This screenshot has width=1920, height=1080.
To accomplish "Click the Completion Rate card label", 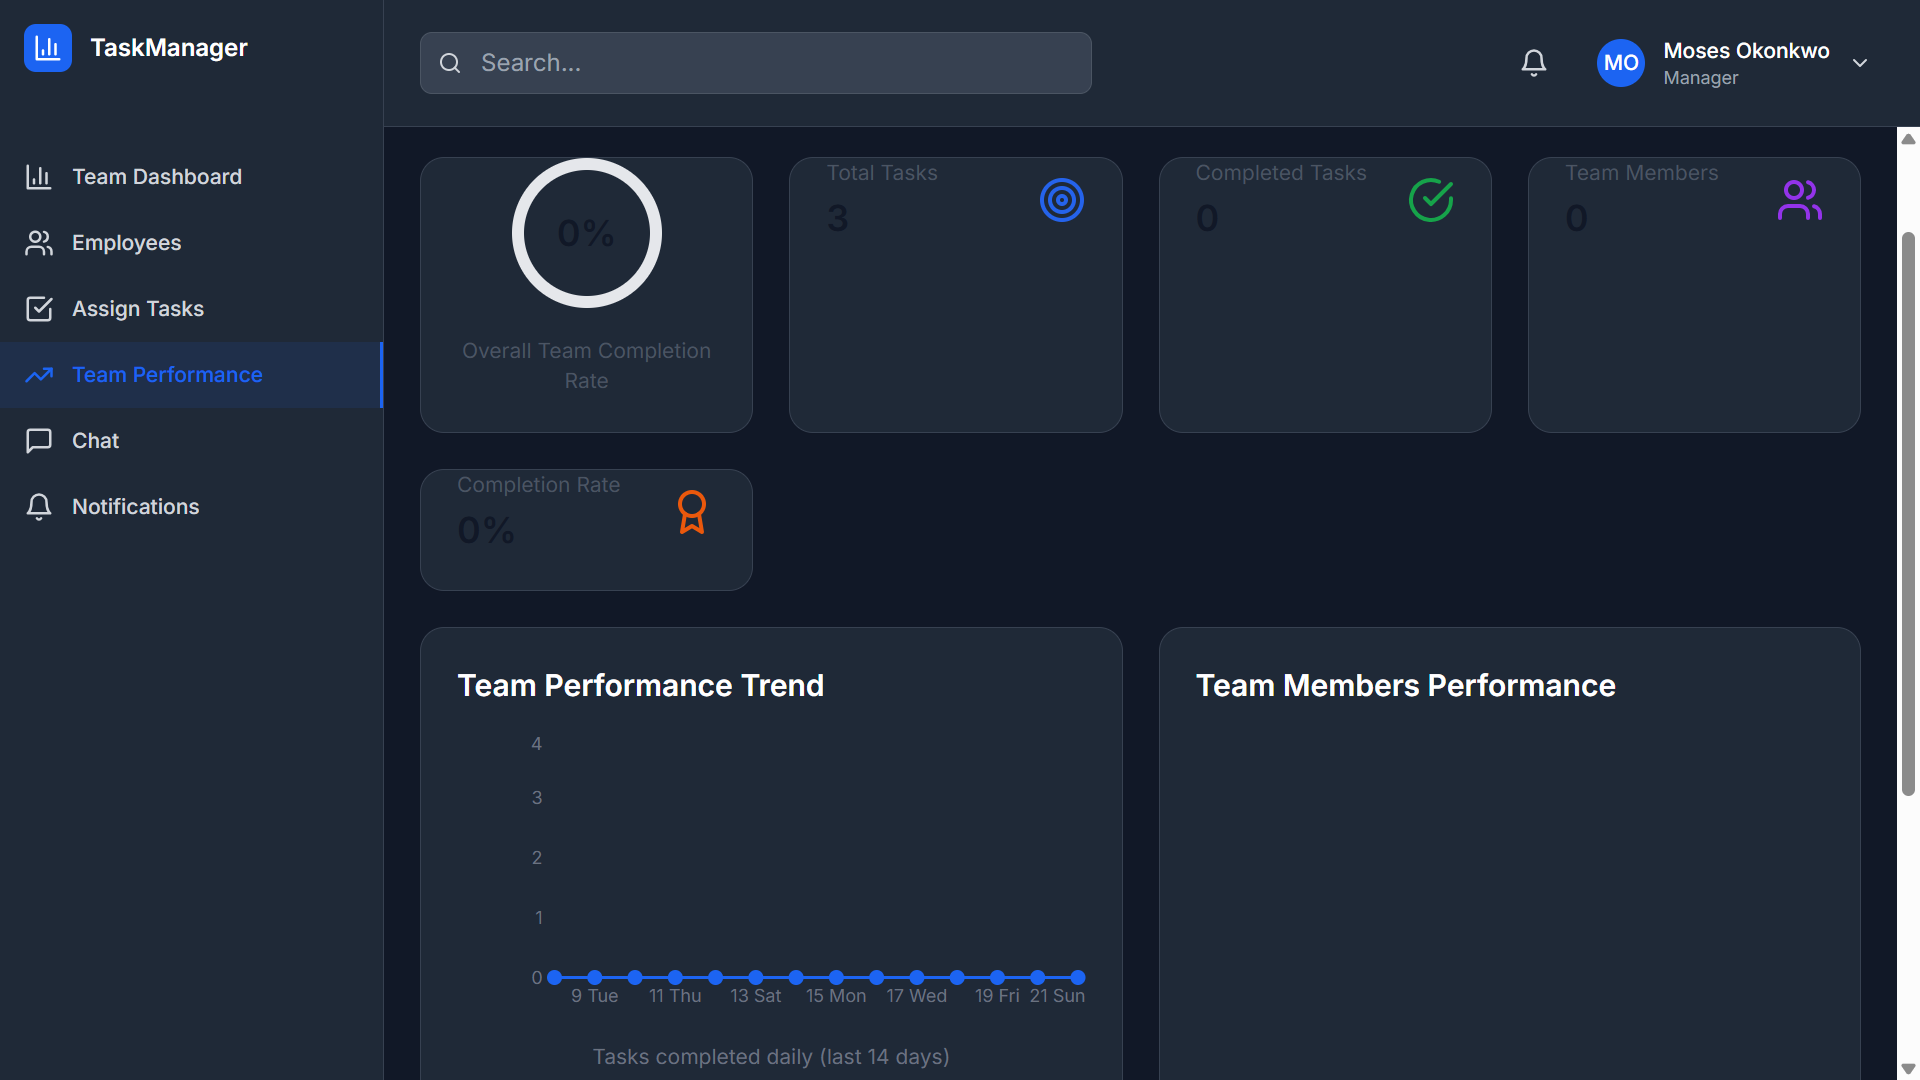I will pyautogui.click(x=539, y=485).
